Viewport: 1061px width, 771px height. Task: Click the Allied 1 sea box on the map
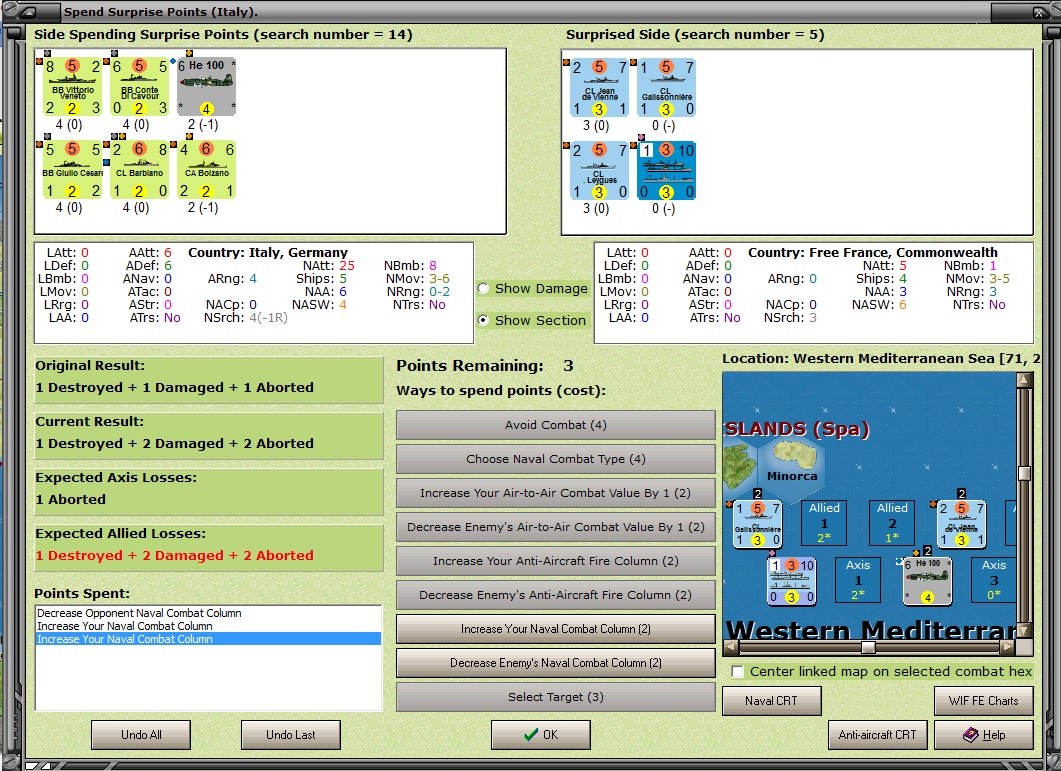pos(824,523)
